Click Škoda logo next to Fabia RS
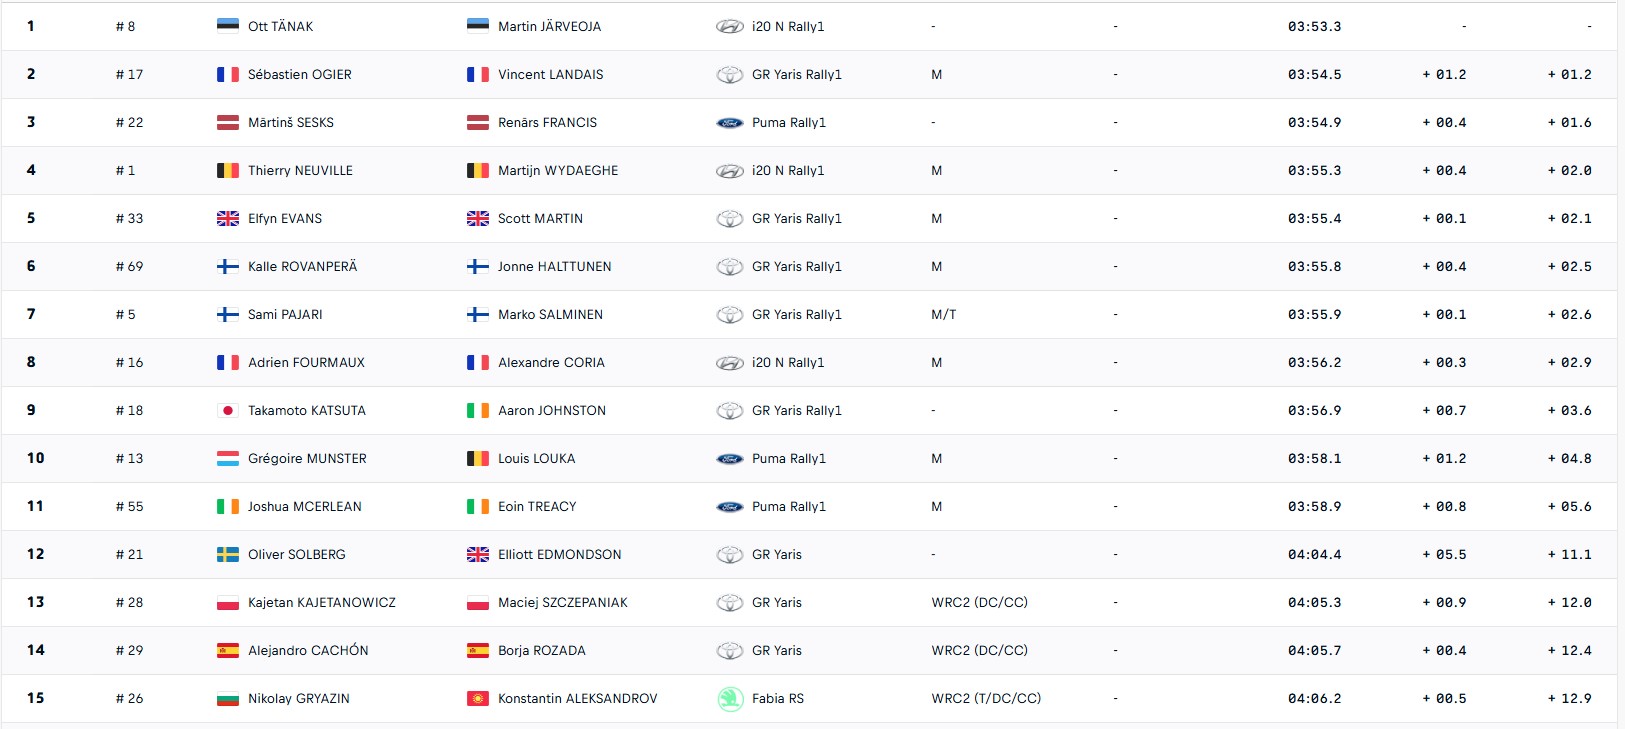This screenshot has height=729, width=1625. pos(730,699)
